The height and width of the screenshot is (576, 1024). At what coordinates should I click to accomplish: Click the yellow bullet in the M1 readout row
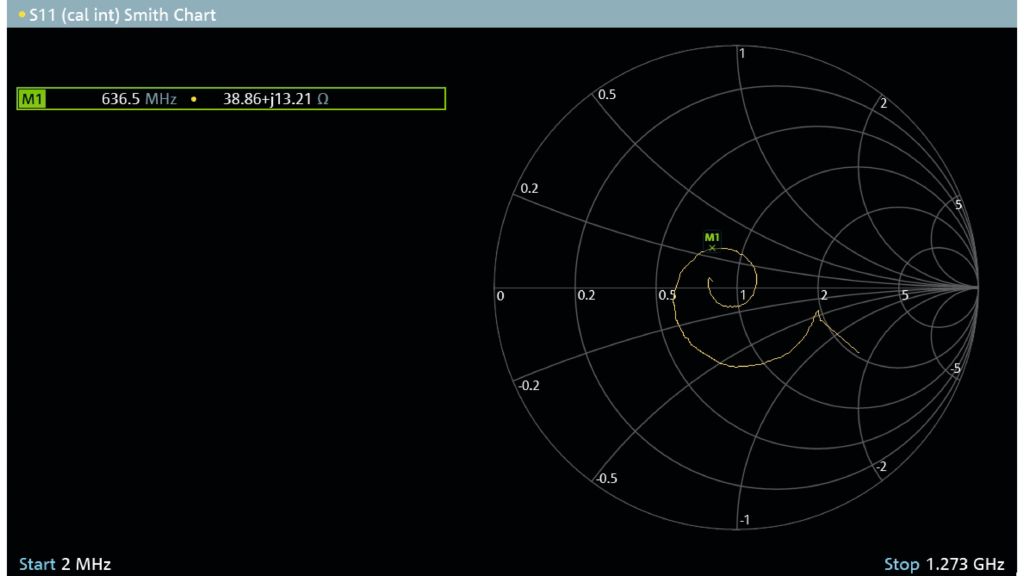tap(194, 99)
